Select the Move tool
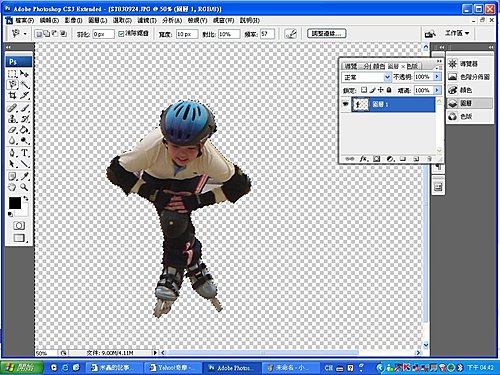This screenshot has height=375, width=500. 24,74
